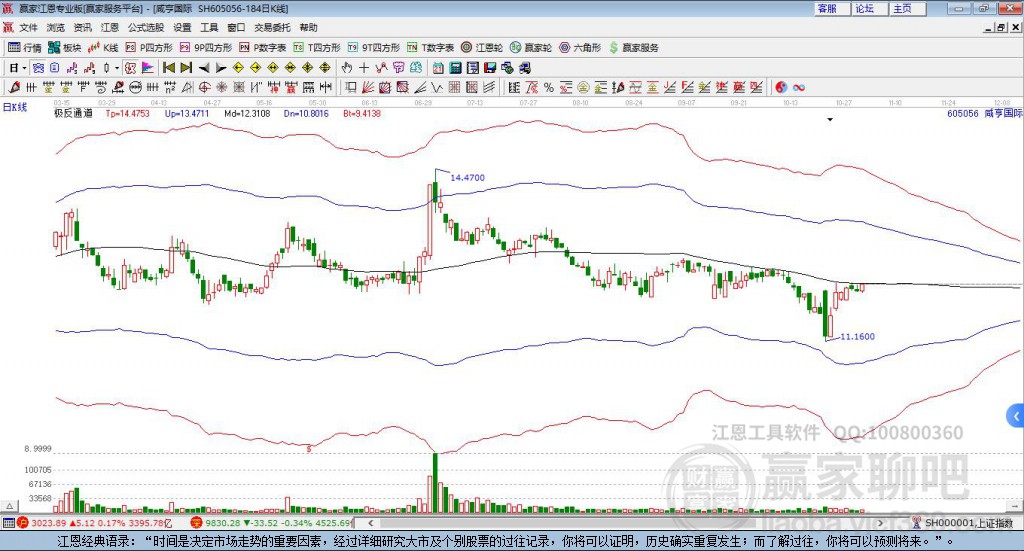
Task: Open the 工具 menu
Action: click(209, 27)
